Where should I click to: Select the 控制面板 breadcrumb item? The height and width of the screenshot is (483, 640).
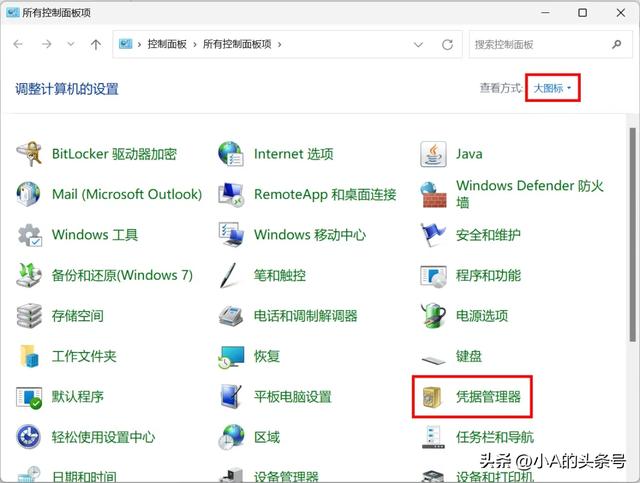click(167, 44)
